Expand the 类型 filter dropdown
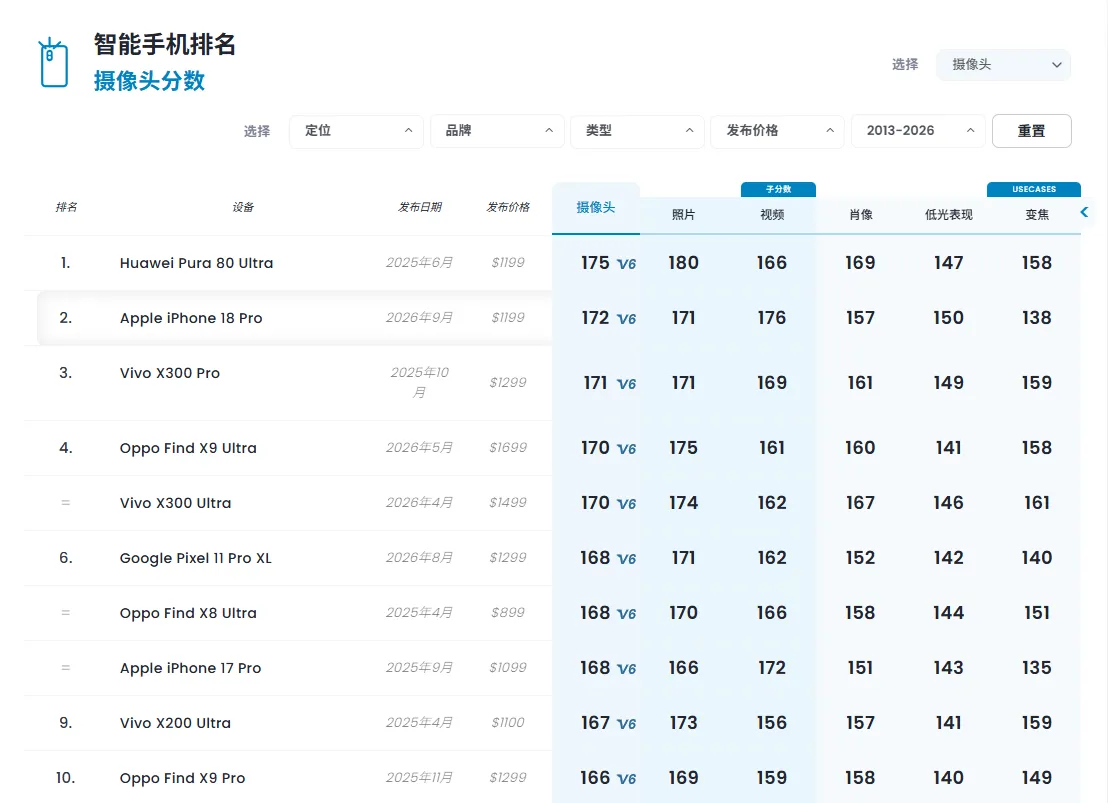This screenshot has height=803, width=1108. pos(637,131)
